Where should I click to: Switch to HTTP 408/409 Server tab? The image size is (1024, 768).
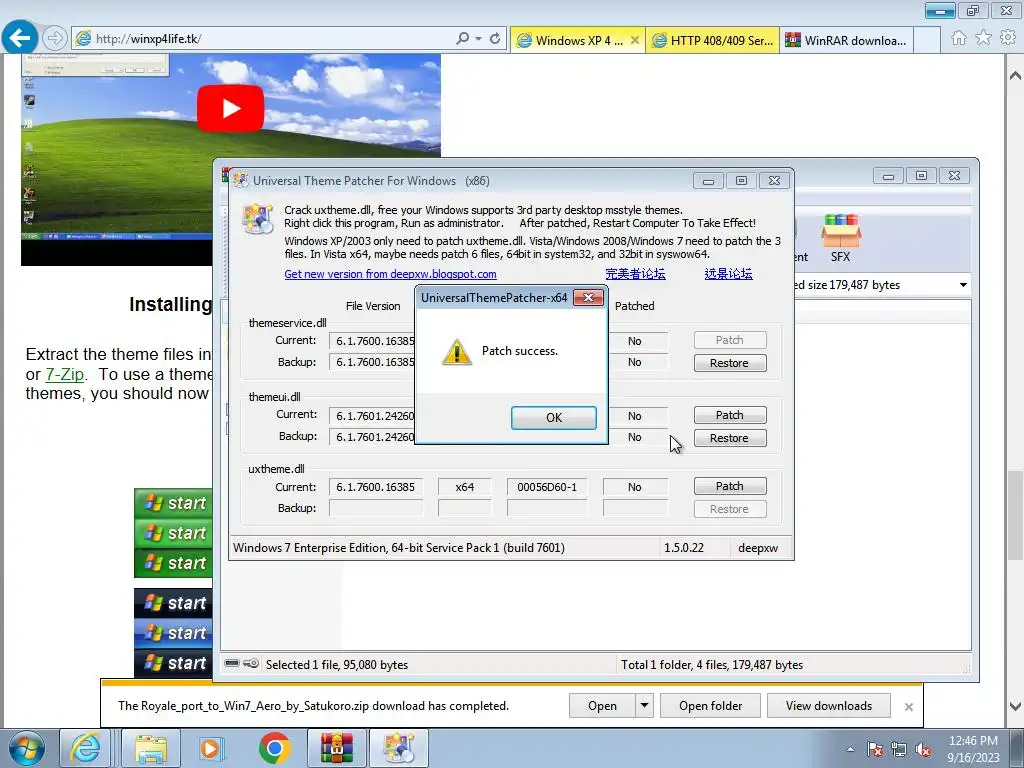(713, 40)
